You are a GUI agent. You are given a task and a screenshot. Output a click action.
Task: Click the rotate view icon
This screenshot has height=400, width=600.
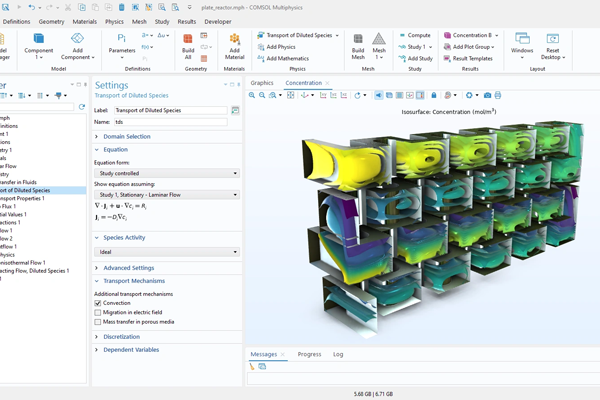pyautogui.click(x=357, y=95)
